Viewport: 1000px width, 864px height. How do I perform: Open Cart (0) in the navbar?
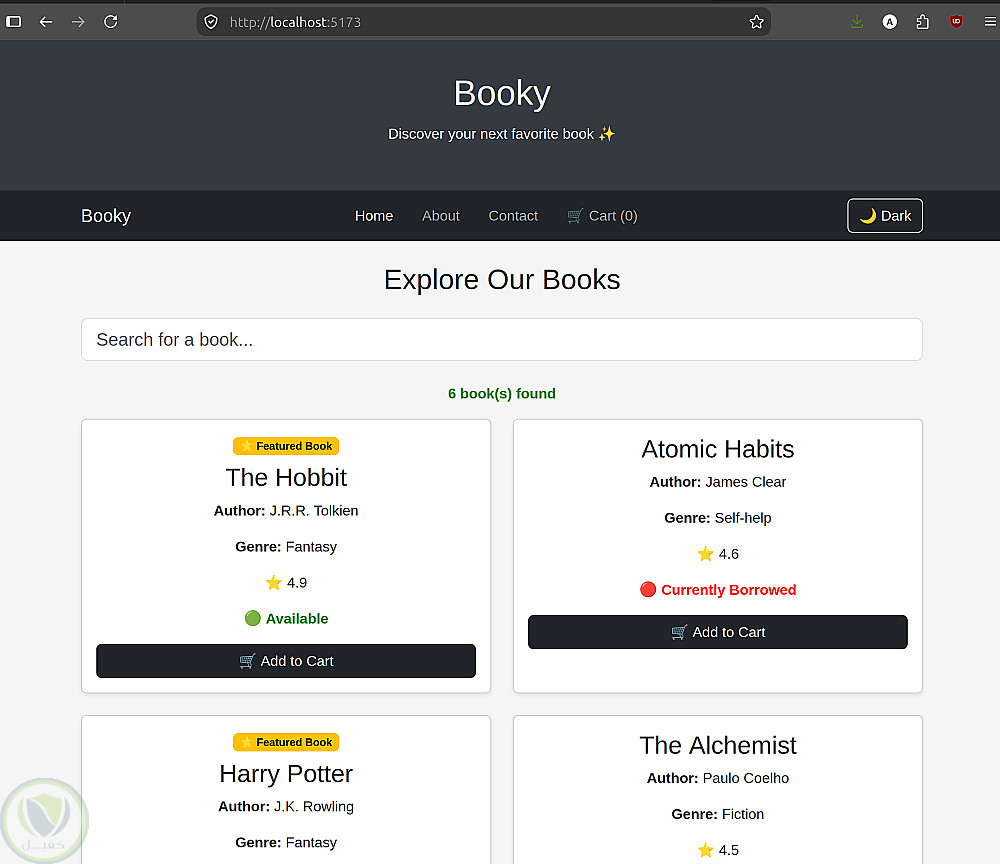tap(602, 216)
